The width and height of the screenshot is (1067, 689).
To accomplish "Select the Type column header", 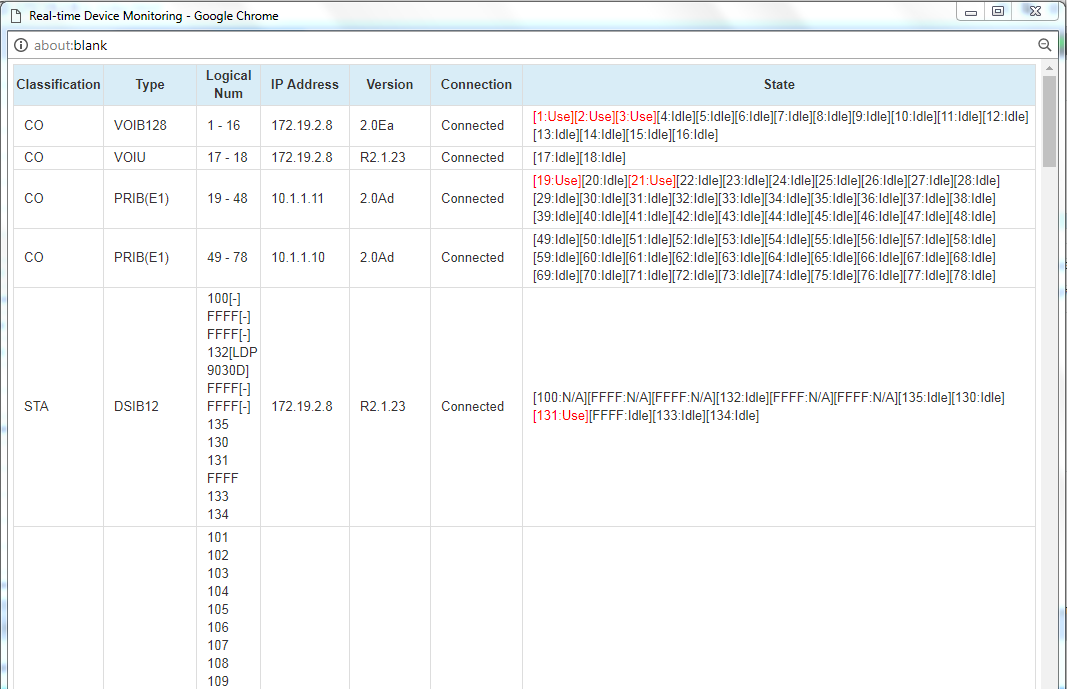I will (x=150, y=85).
